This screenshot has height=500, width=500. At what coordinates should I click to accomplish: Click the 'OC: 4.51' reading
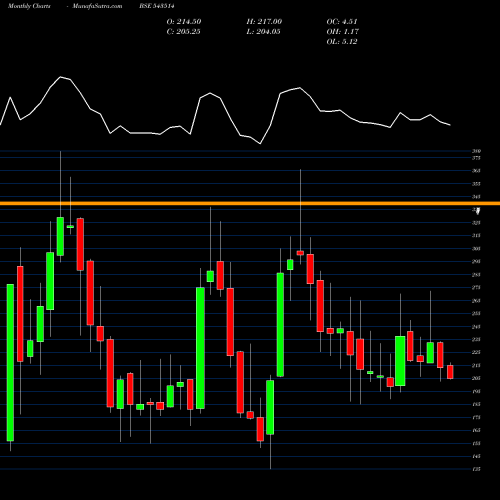[342, 22]
